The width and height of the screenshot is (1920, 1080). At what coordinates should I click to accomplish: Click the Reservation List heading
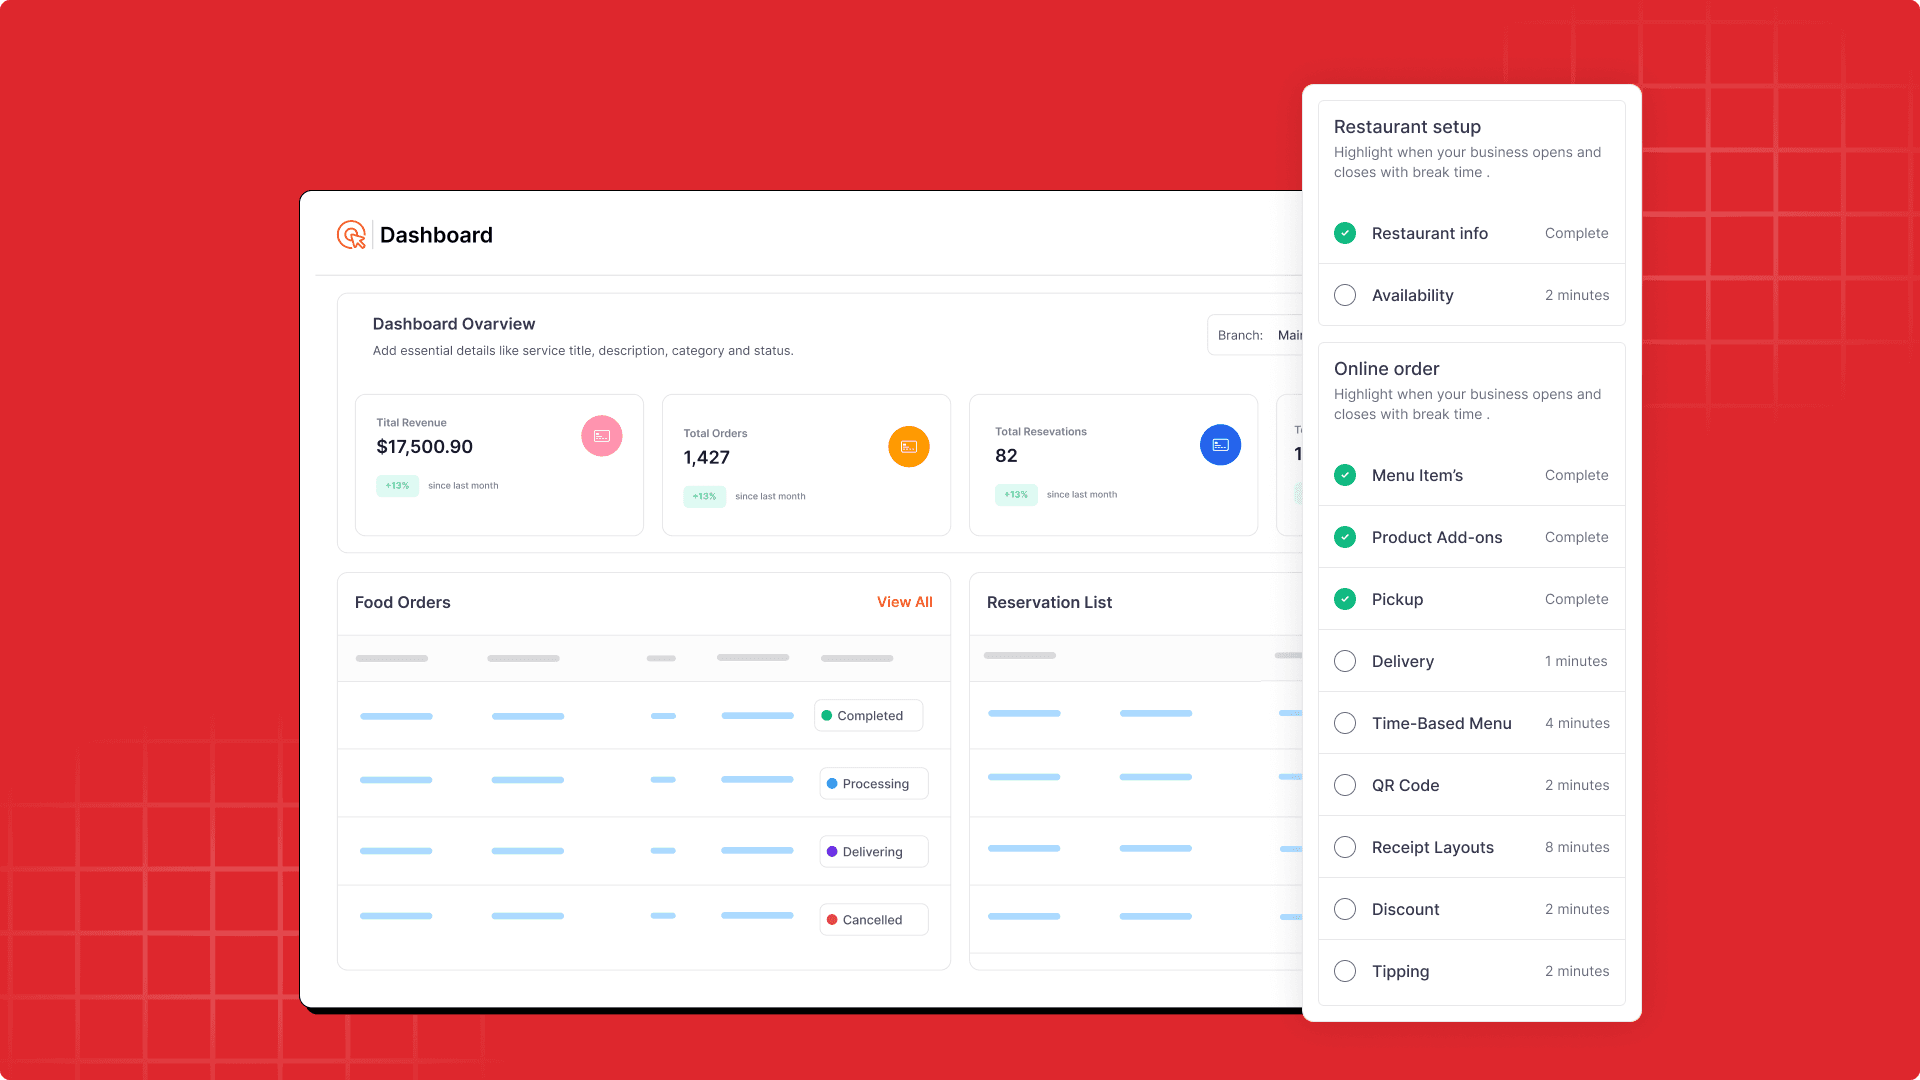[x=1049, y=603]
